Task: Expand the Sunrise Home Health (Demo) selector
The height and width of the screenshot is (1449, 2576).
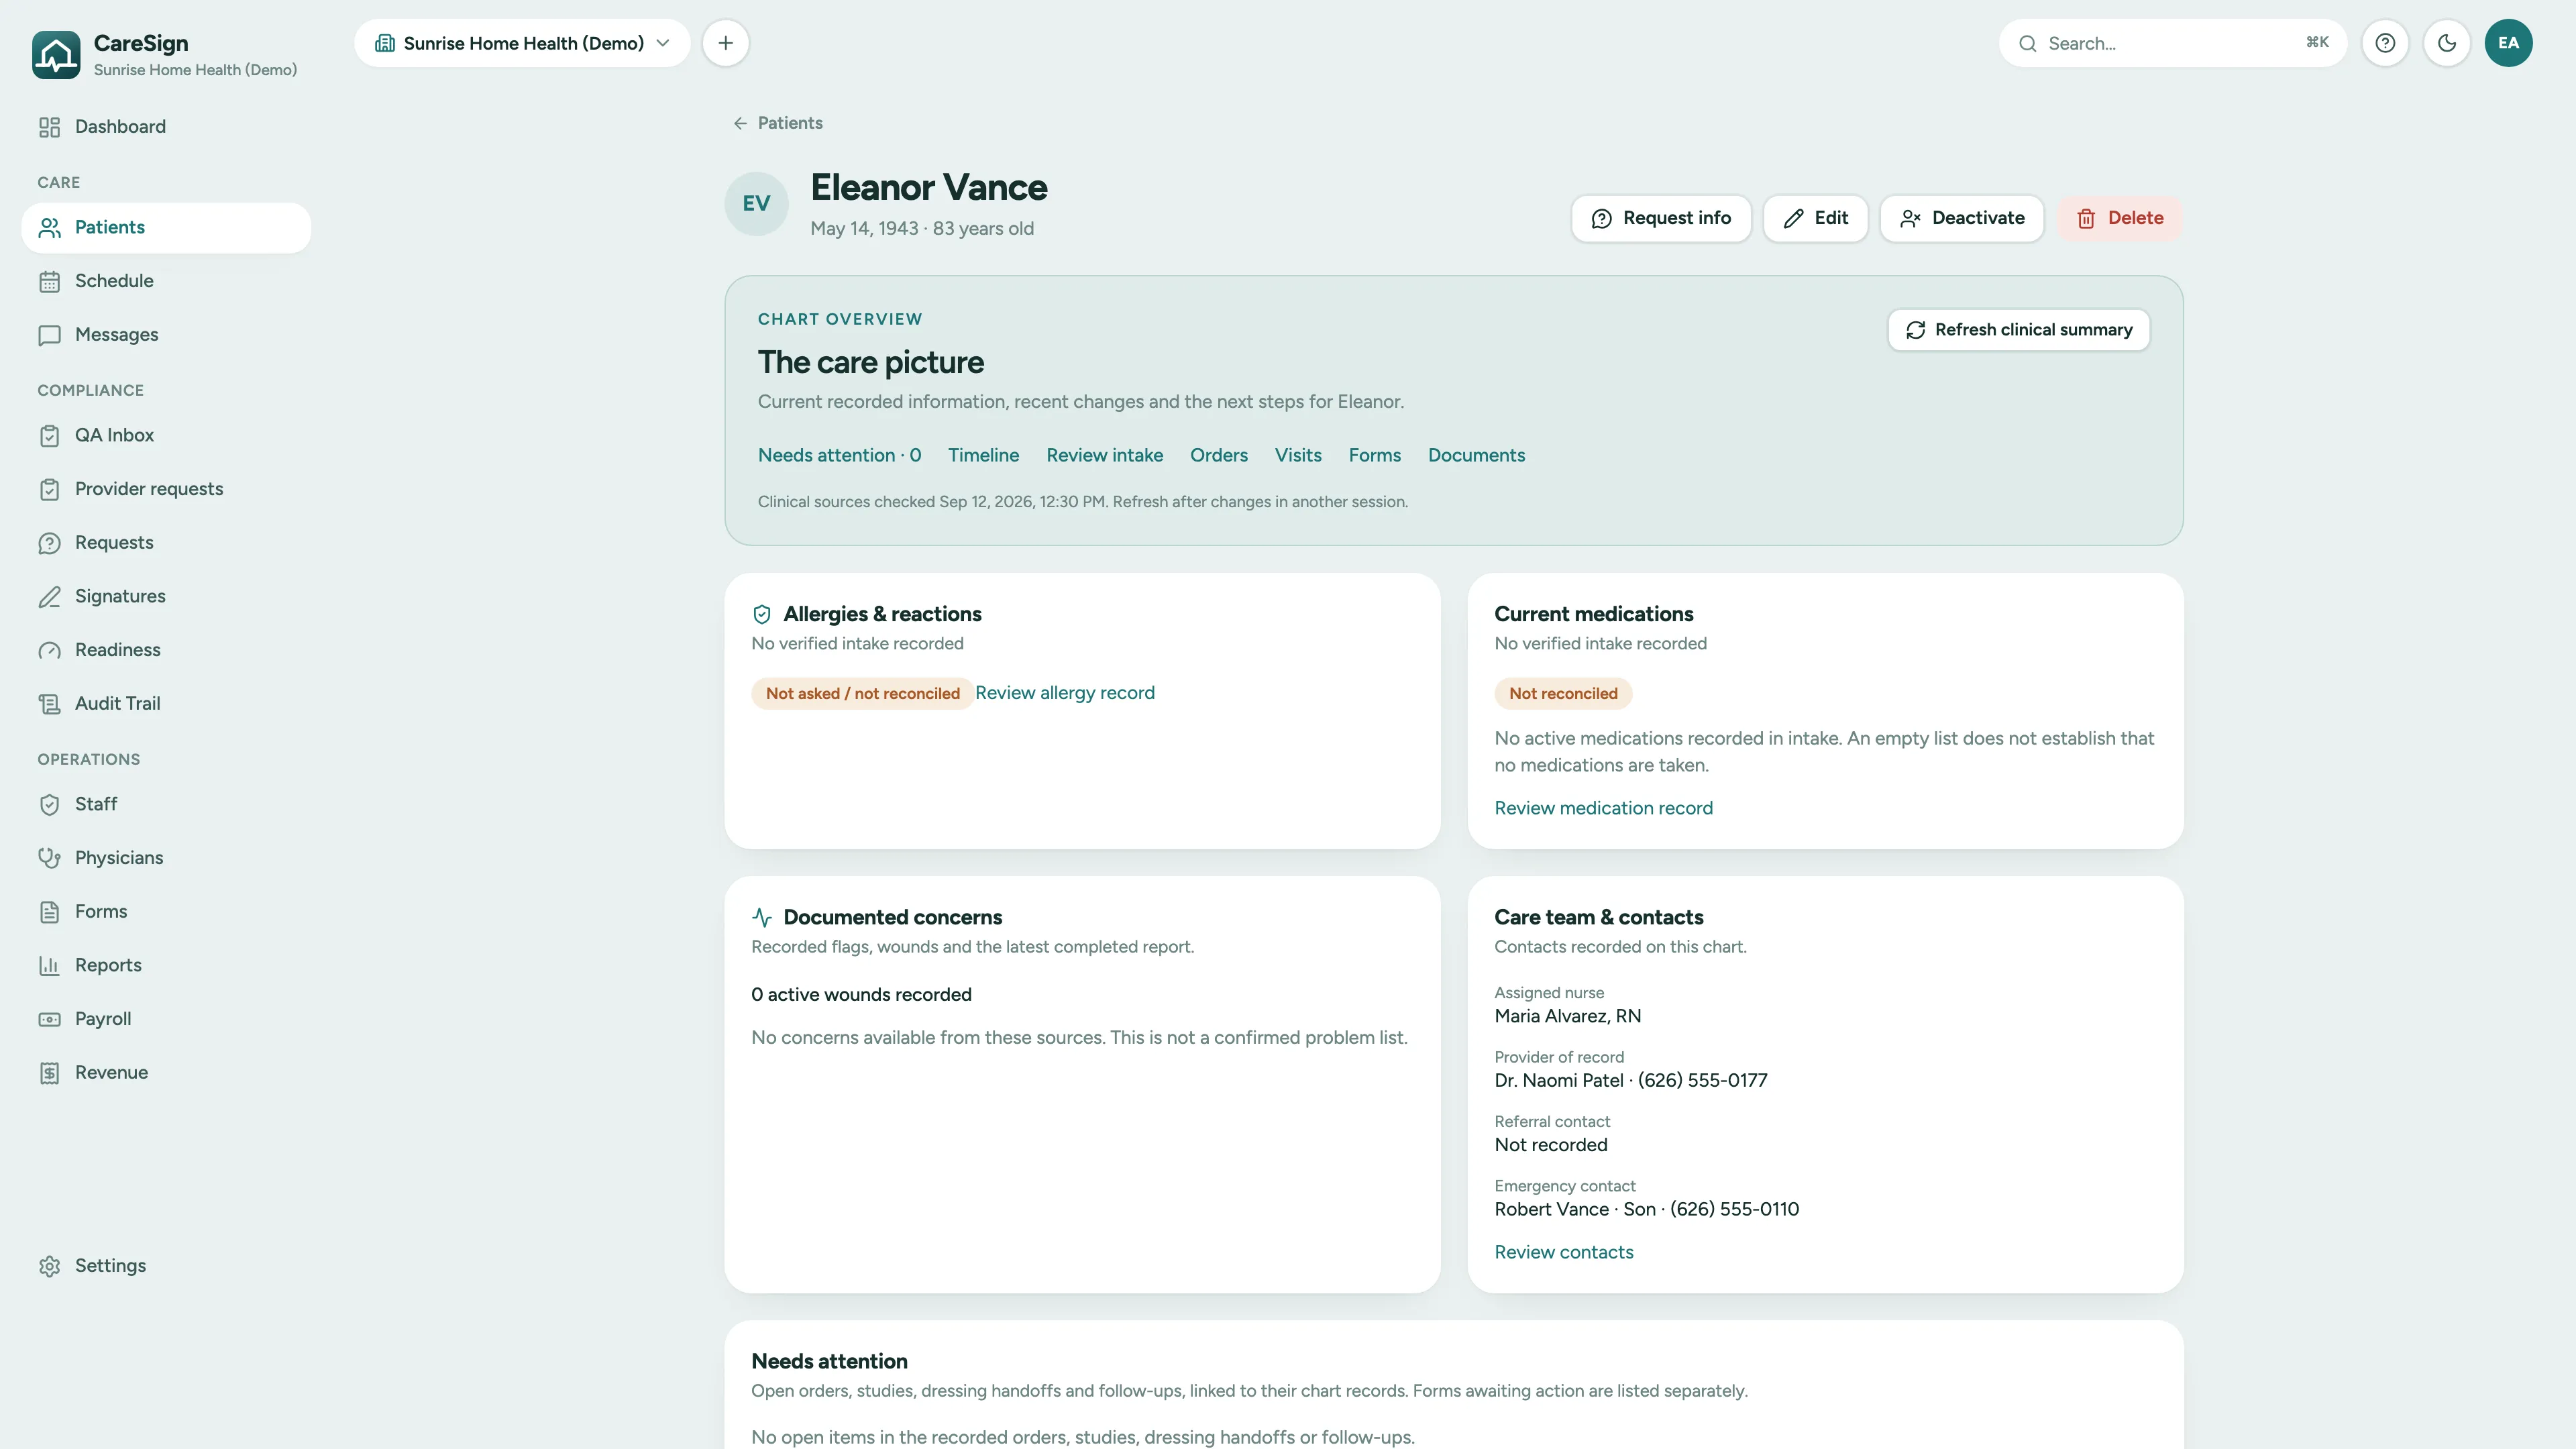Action: (x=522, y=43)
